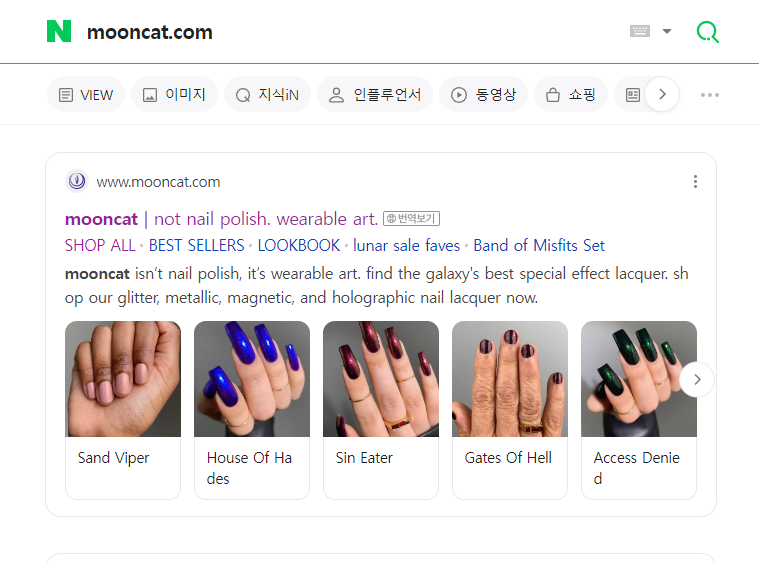This screenshot has height=562, width=759.
Task: Open the on-screen keyboard icon
Action: pyautogui.click(x=639, y=31)
